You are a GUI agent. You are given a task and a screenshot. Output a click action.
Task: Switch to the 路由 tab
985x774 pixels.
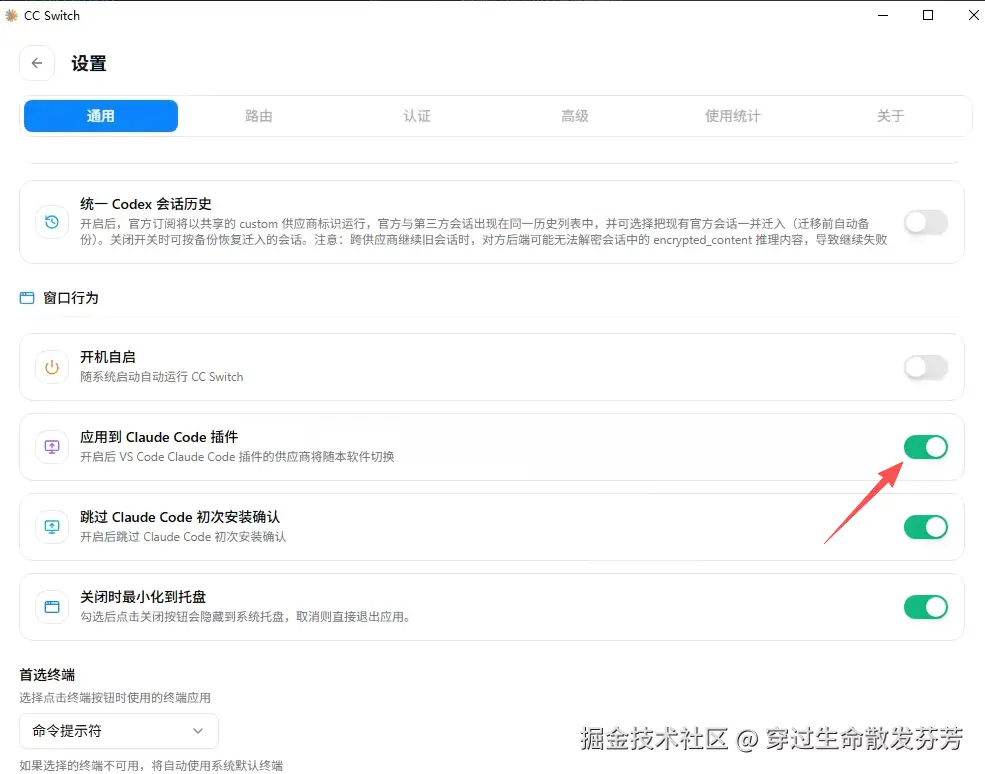(x=258, y=116)
